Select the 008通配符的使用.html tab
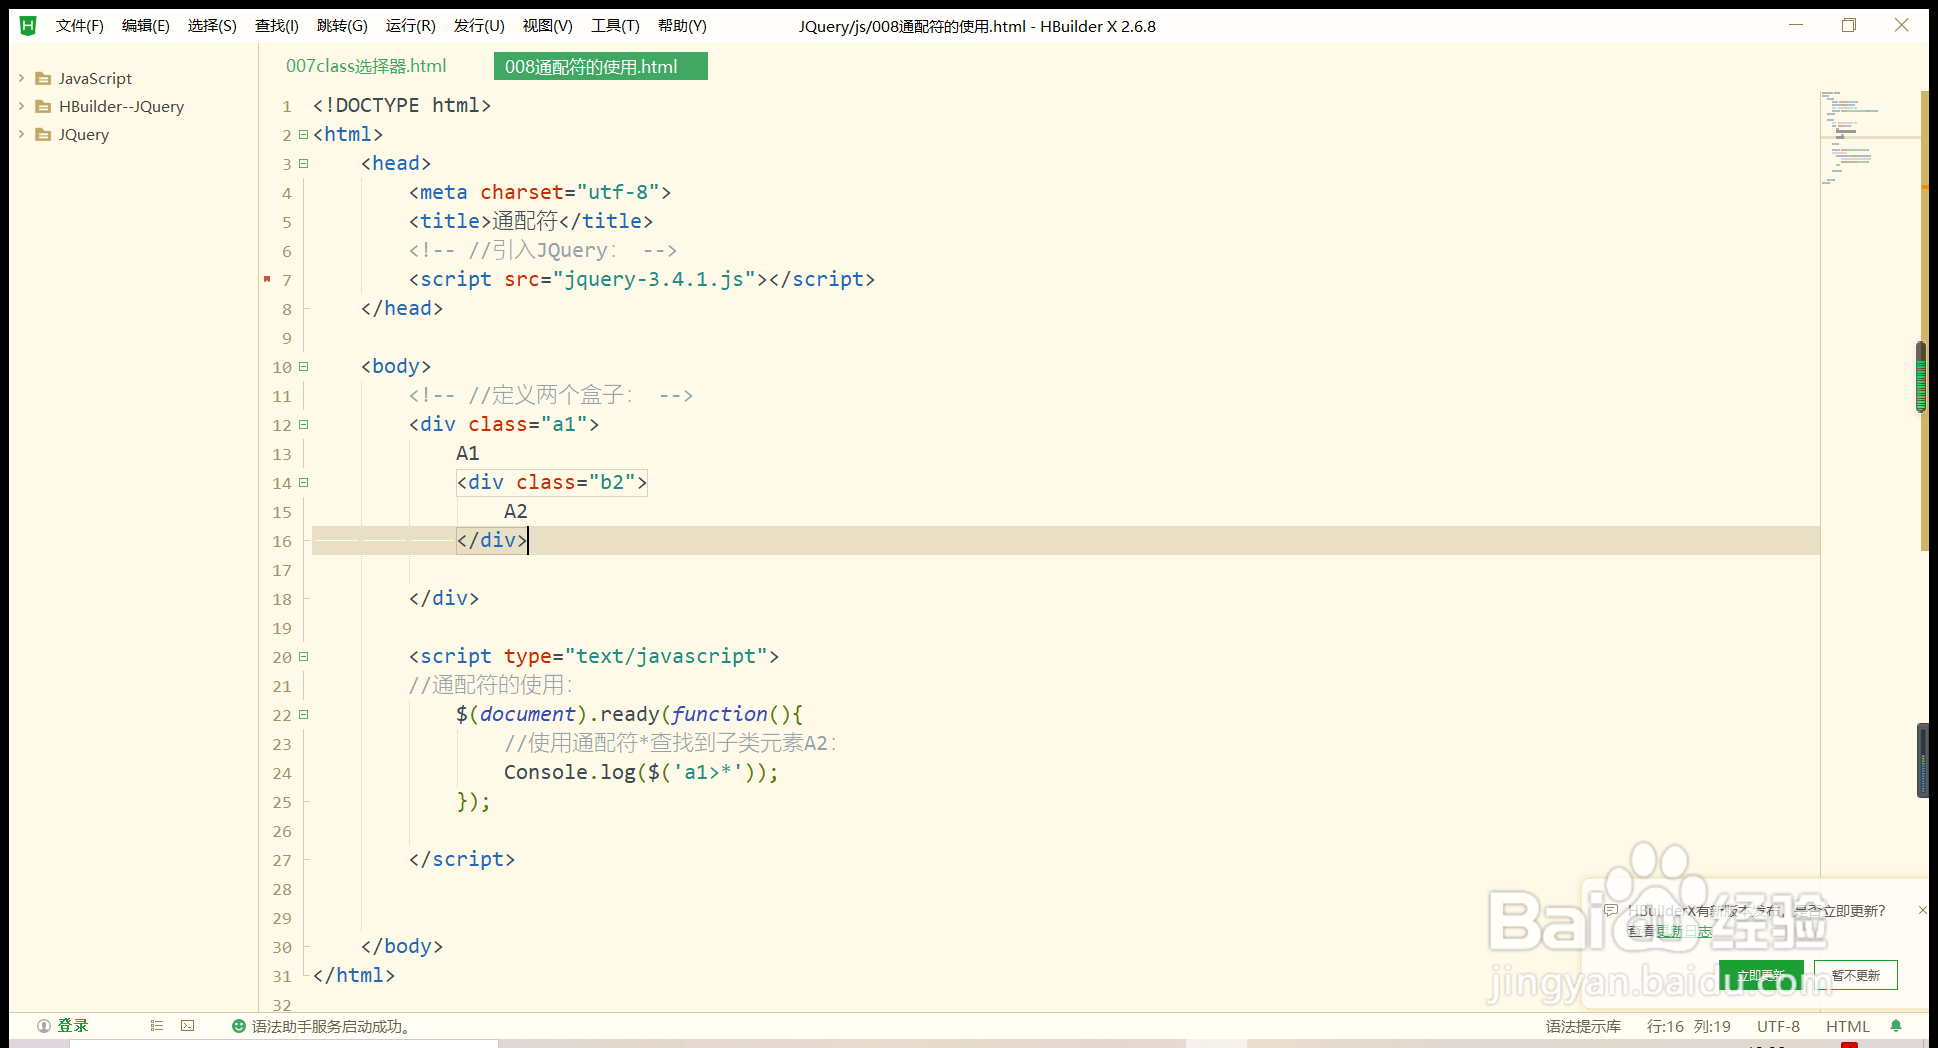1938x1048 pixels. pos(600,66)
